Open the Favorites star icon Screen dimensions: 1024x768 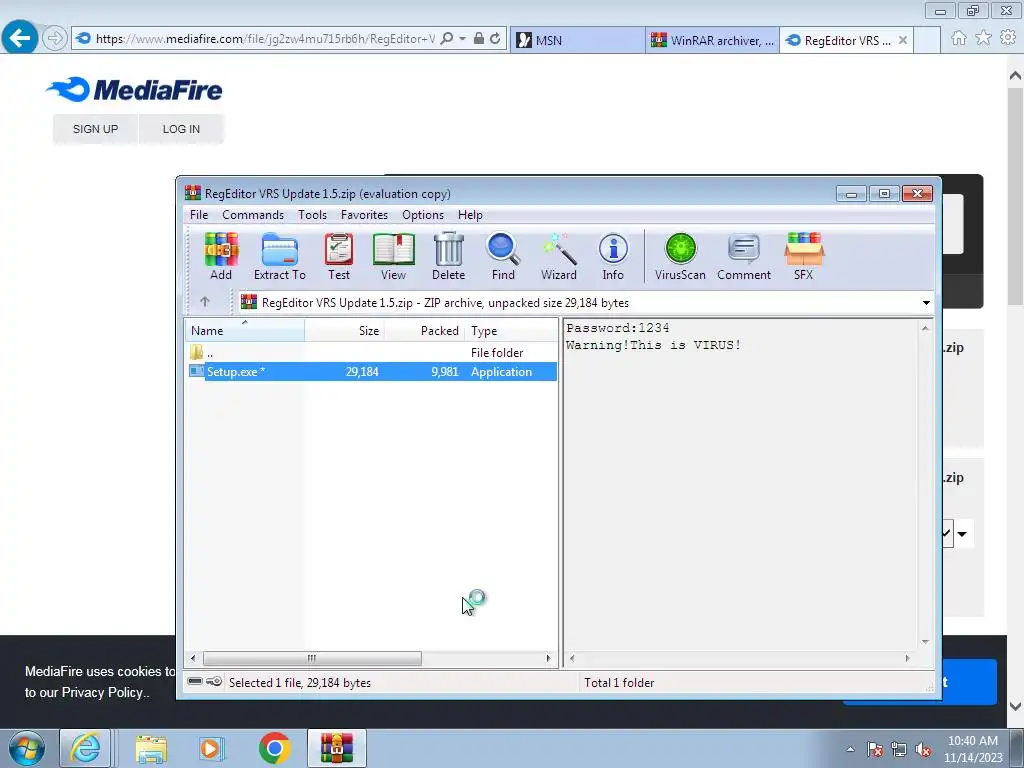[x=983, y=39]
